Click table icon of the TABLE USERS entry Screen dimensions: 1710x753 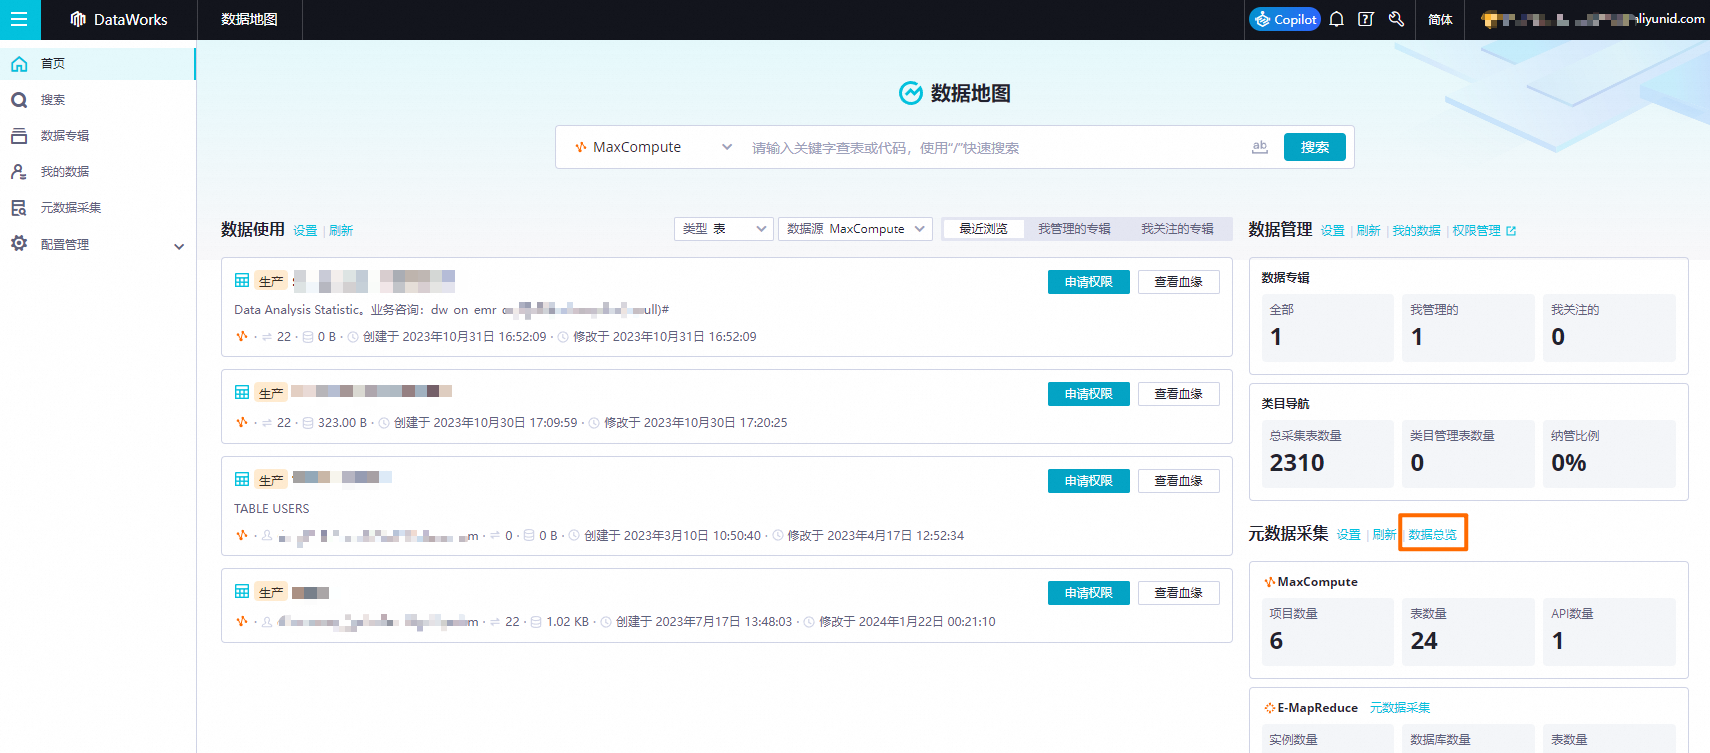[242, 479]
